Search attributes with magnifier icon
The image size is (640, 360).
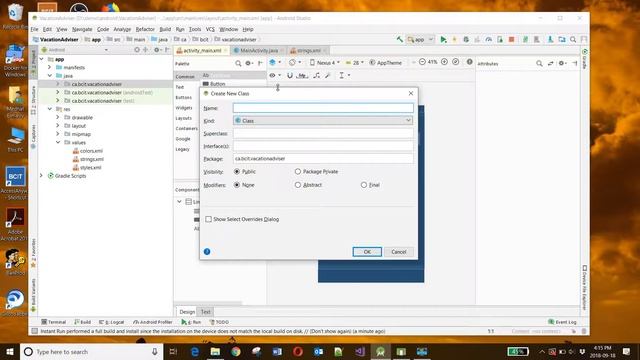[539, 64]
